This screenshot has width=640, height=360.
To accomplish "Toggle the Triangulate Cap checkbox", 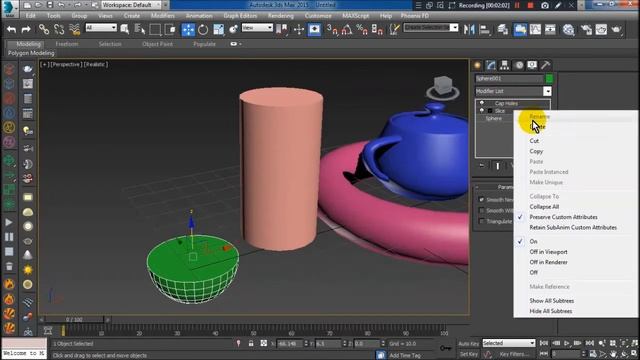I will (x=481, y=221).
